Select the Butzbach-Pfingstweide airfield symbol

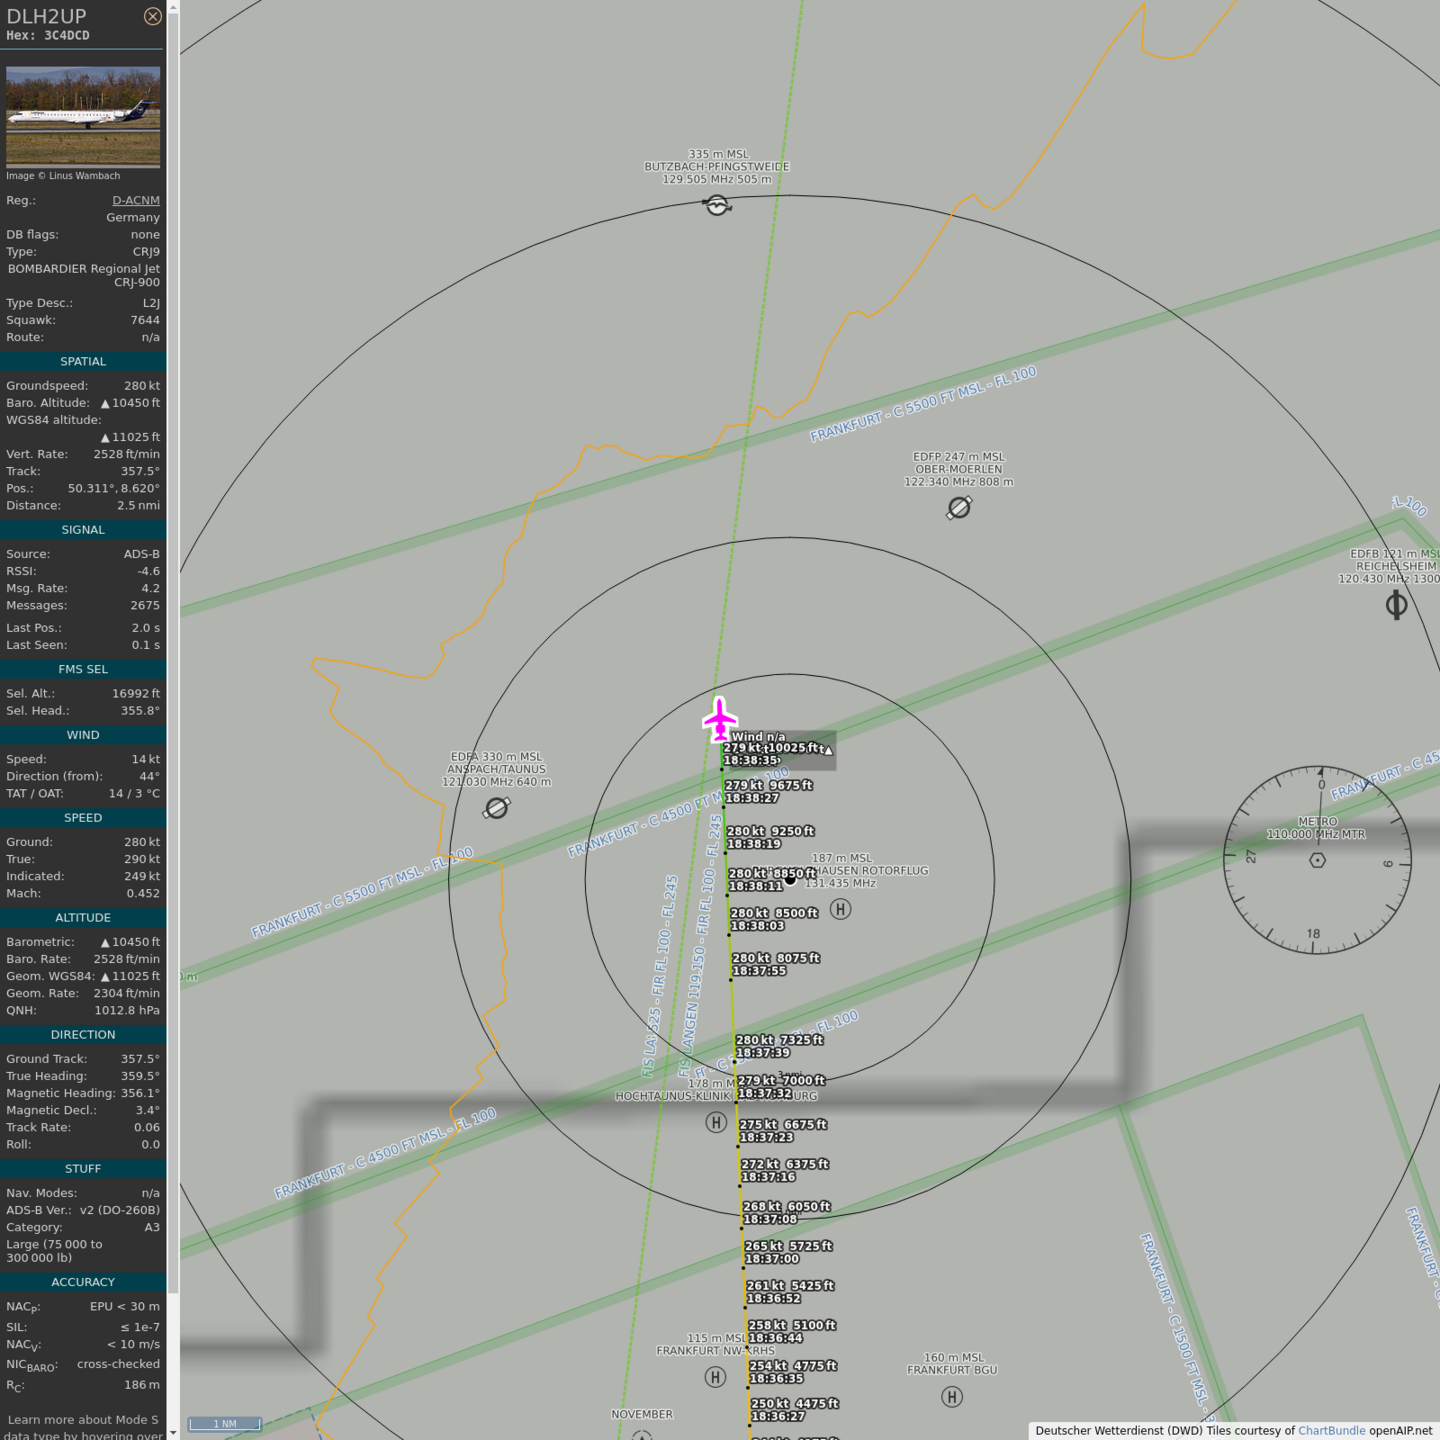(x=717, y=206)
